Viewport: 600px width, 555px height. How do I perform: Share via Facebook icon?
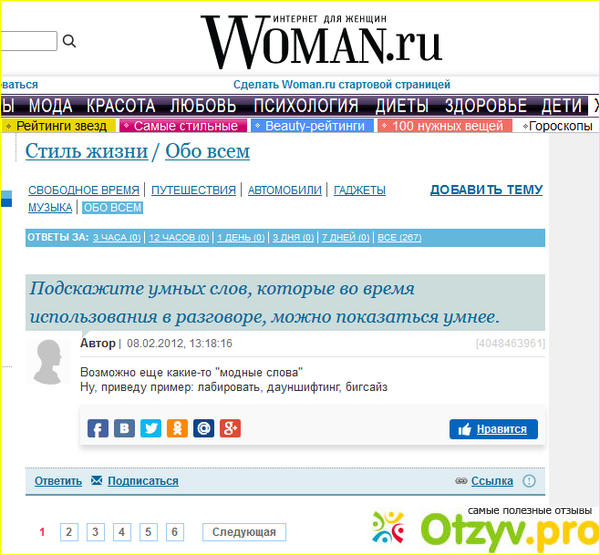[x=98, y=429]
